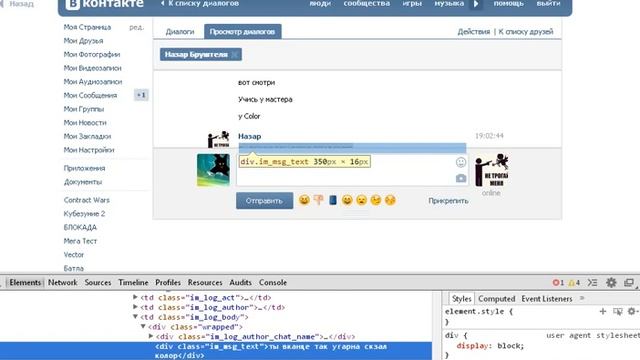Switch to the Network tab in DevTools
This screenshot has width=640, height=360.
(62, 282)
